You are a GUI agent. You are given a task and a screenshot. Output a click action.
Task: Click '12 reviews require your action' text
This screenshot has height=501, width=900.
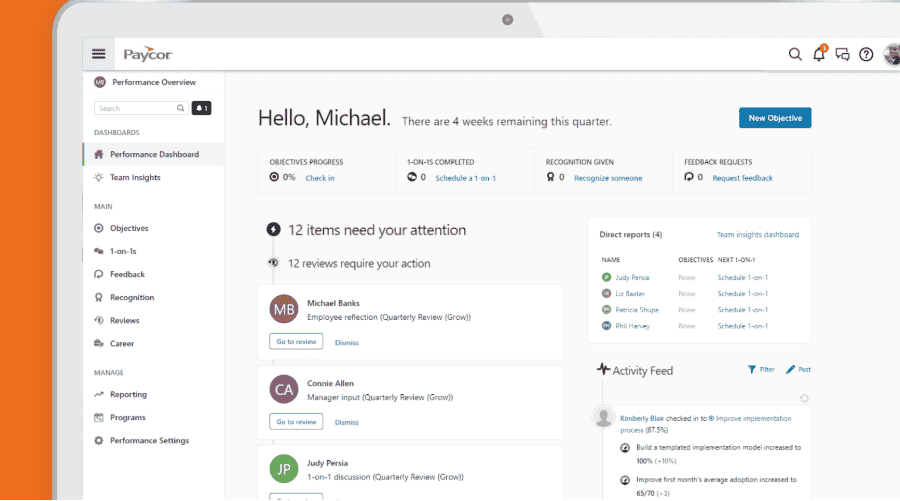point(359,263)
